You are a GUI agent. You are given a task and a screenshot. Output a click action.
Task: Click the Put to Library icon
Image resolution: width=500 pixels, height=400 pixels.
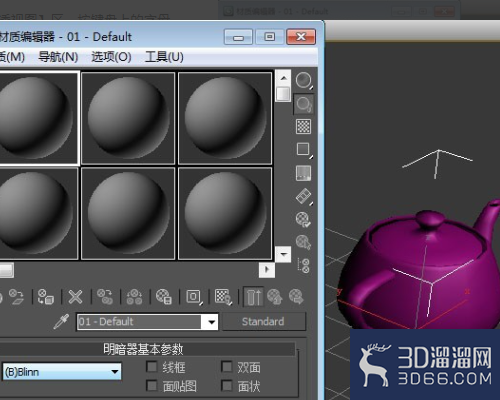[x=164, y=297]
